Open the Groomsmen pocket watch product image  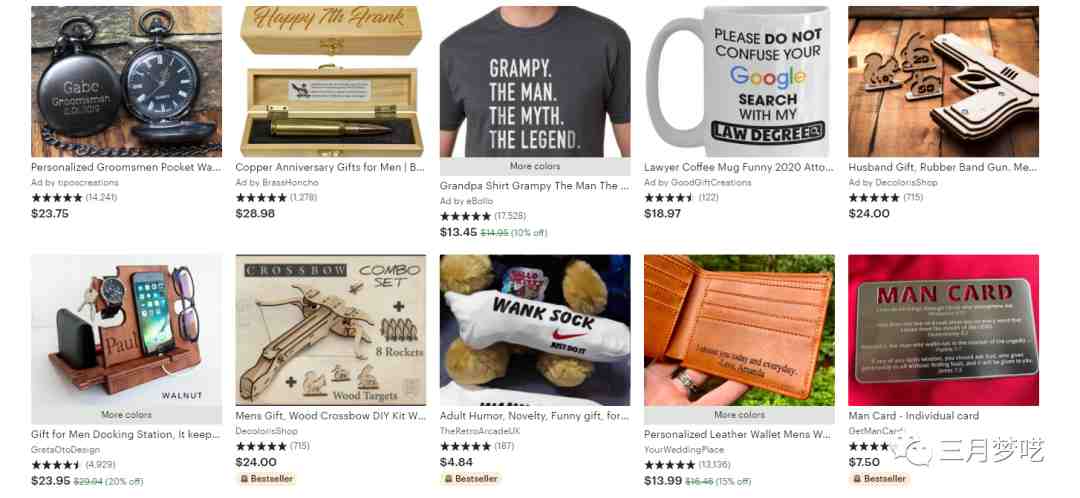click(x=127, y=82)
